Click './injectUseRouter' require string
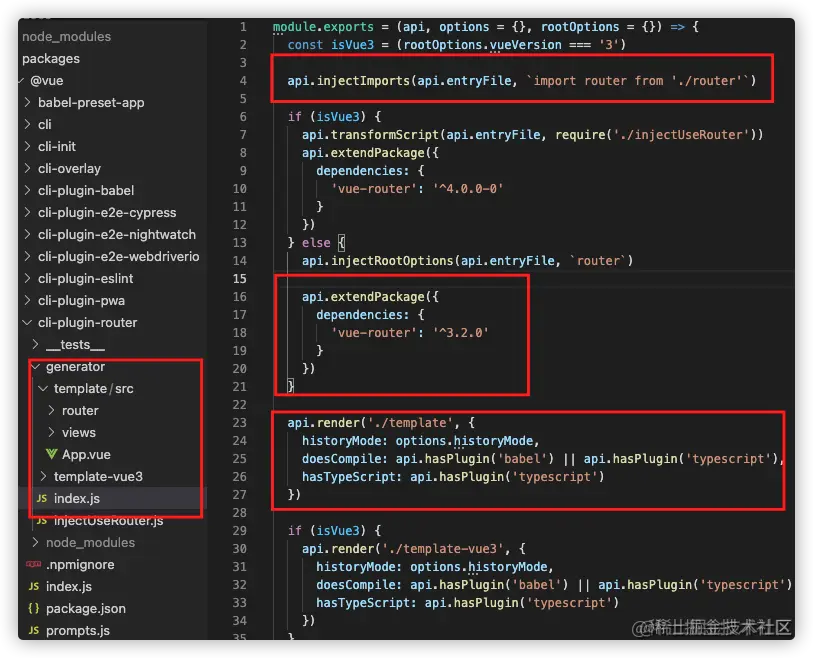The image size is (813, 658). coord(681,135)
